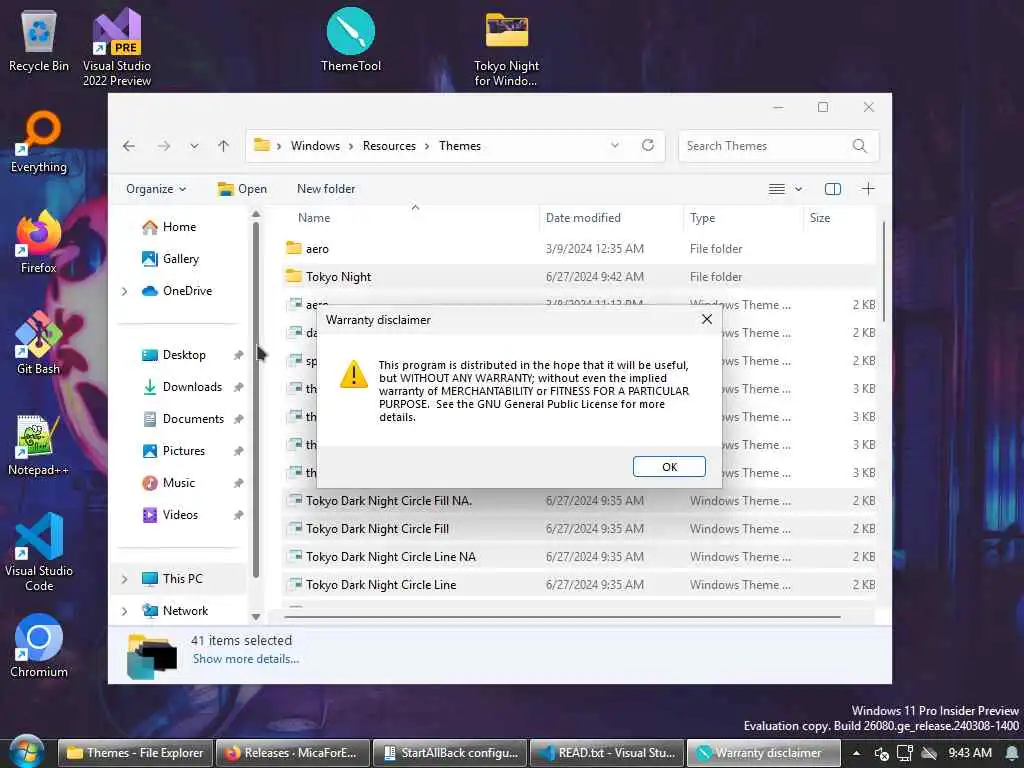Open recent locations dropdown in File Explorer
This screenshot has width=1024, height=768.
coord(194,146)
